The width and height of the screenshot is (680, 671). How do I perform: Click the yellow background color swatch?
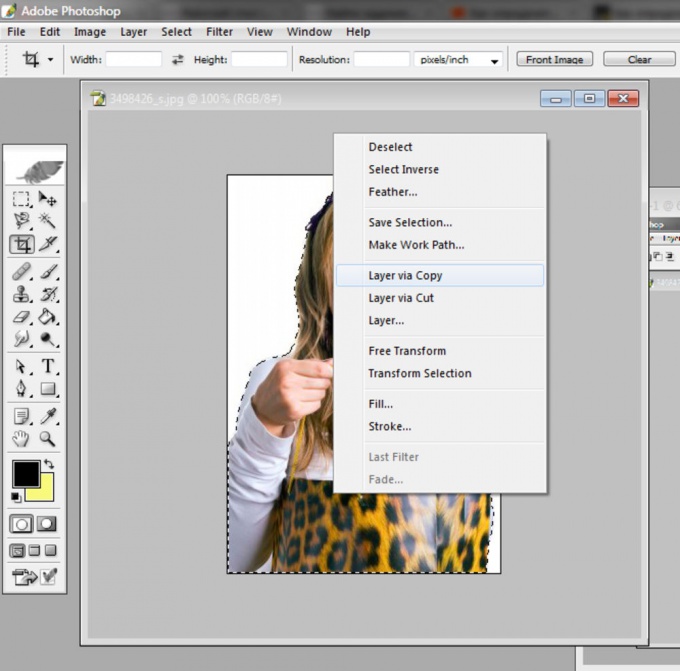[42, 490]
